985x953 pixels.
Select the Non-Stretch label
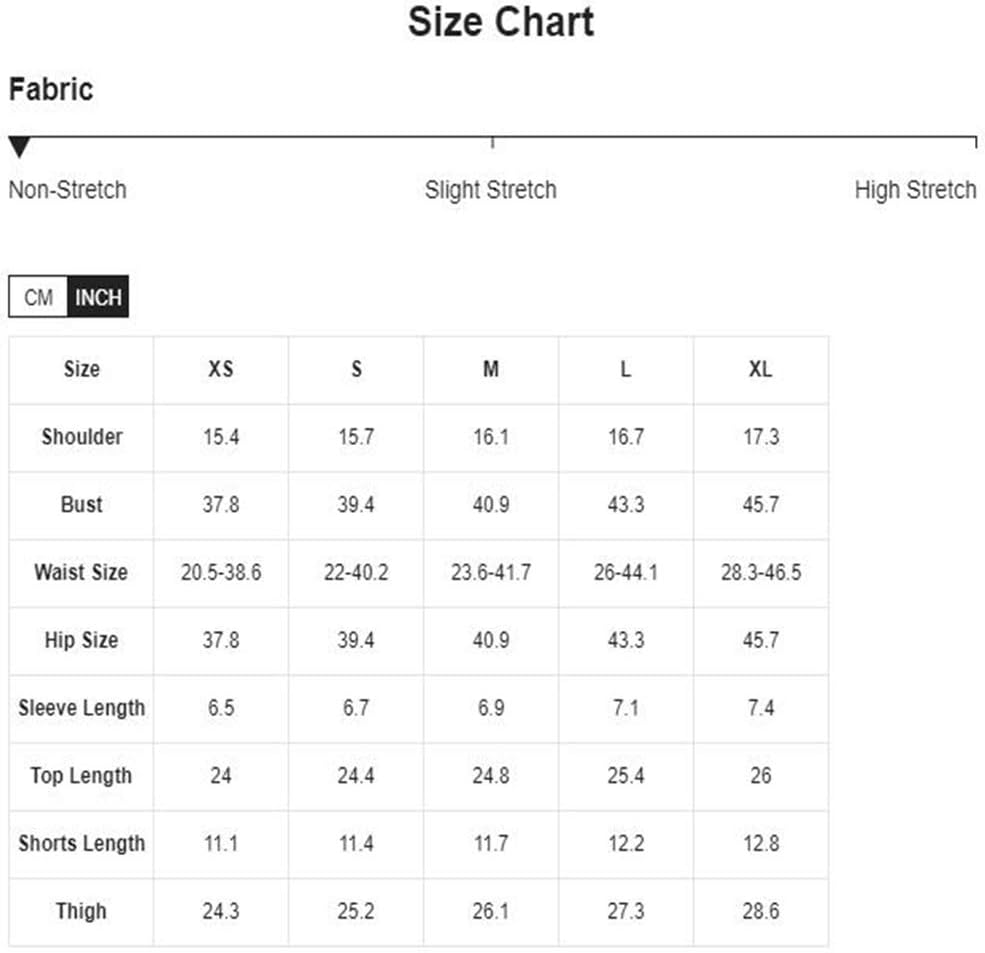68,190
